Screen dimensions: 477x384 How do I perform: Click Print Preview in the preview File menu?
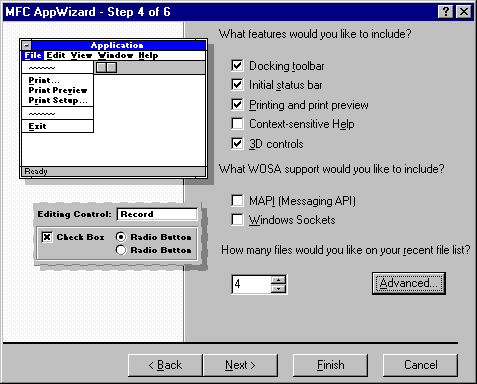(58, 90)
